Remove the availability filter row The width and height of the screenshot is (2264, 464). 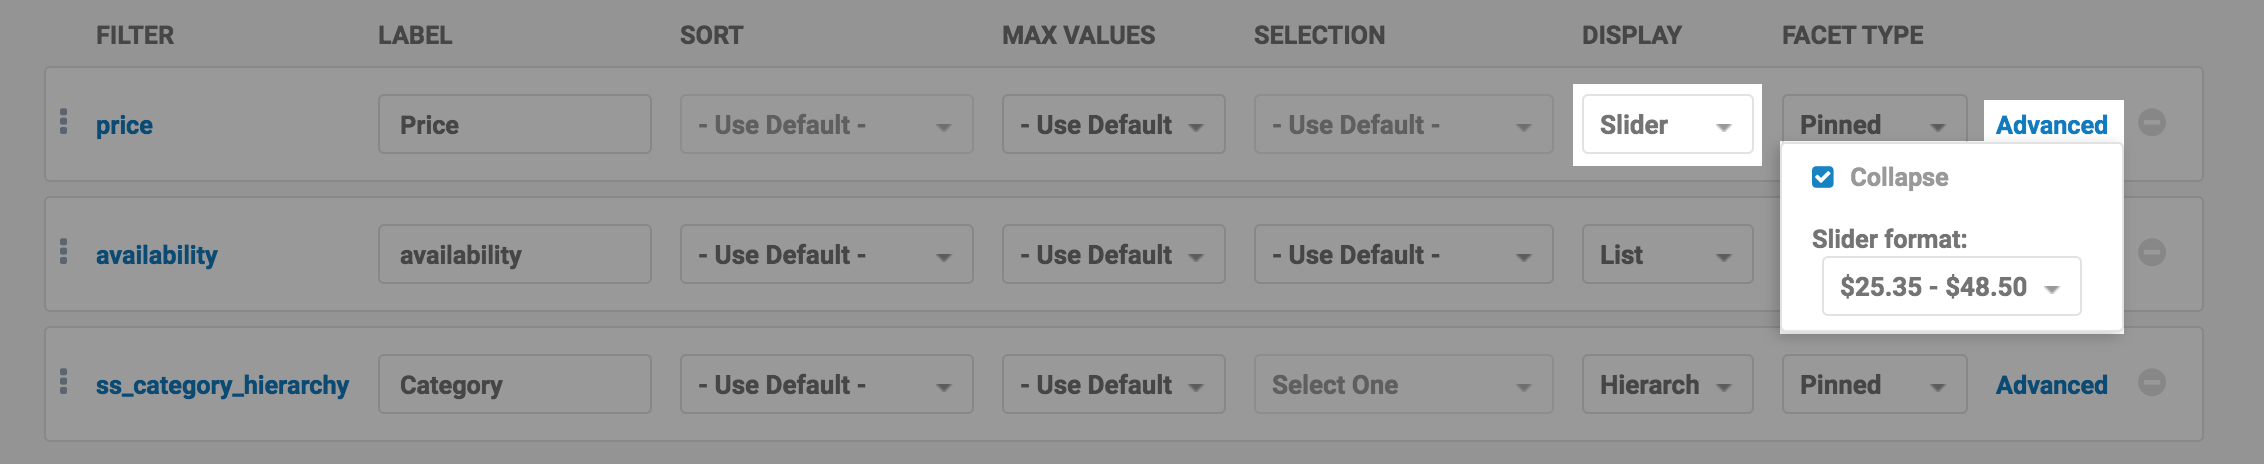[x=2152, y=253]
